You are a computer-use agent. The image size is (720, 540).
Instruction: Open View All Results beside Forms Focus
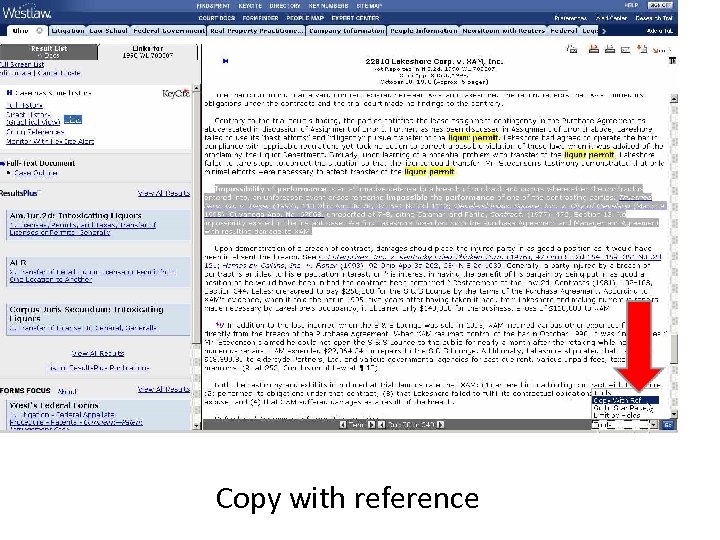163,389
